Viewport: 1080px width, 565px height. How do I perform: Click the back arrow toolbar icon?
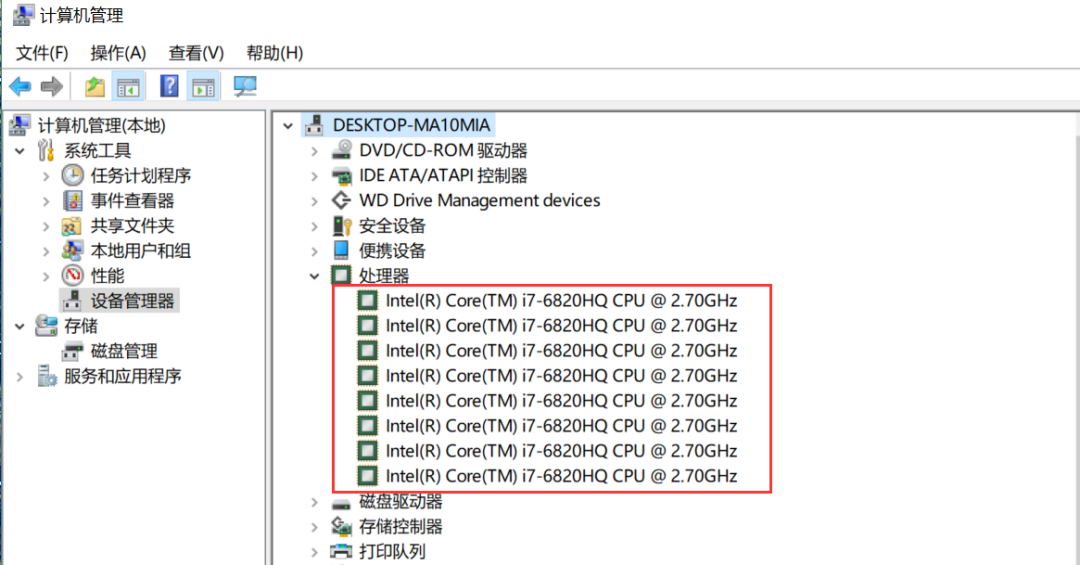point(20,87)
